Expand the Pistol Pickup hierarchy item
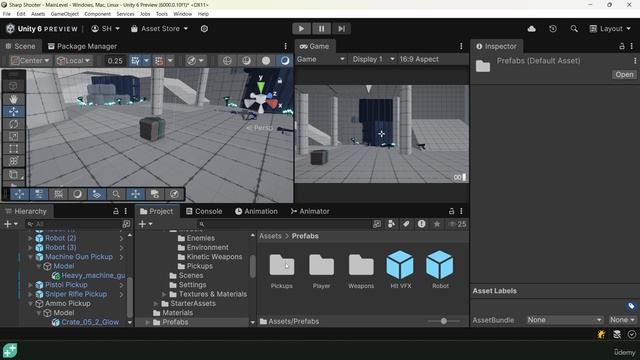This screenshot has height=360, width=640. [x=30, y=285]
